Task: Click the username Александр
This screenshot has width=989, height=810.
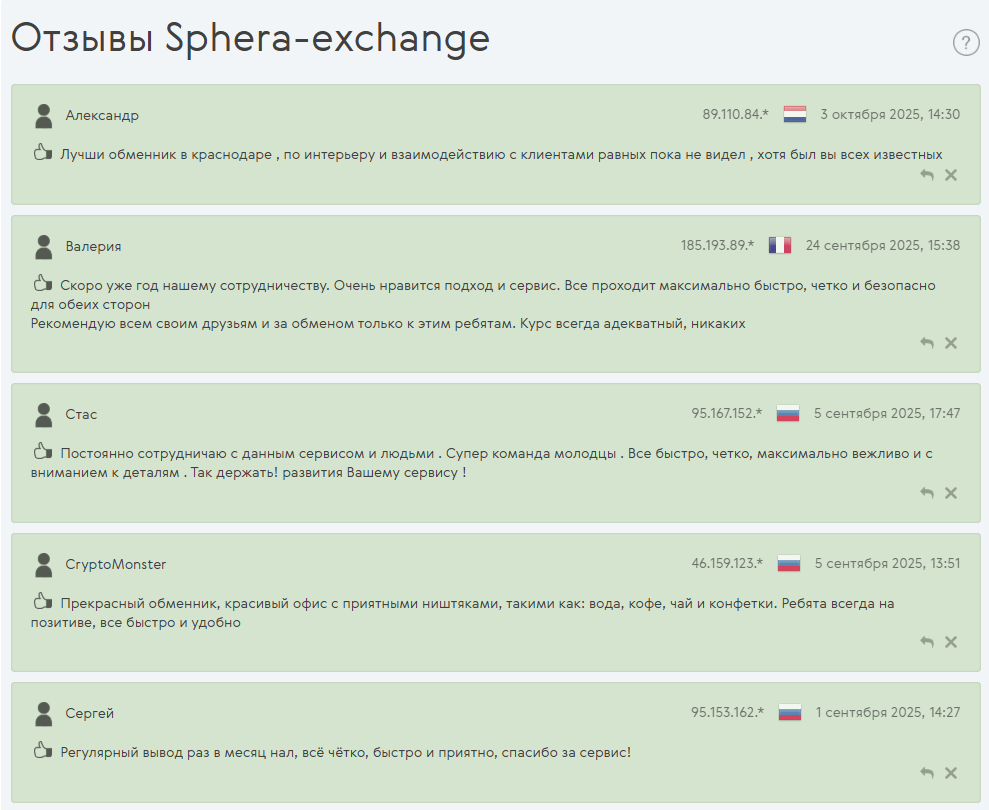Action: pos(102,115)
